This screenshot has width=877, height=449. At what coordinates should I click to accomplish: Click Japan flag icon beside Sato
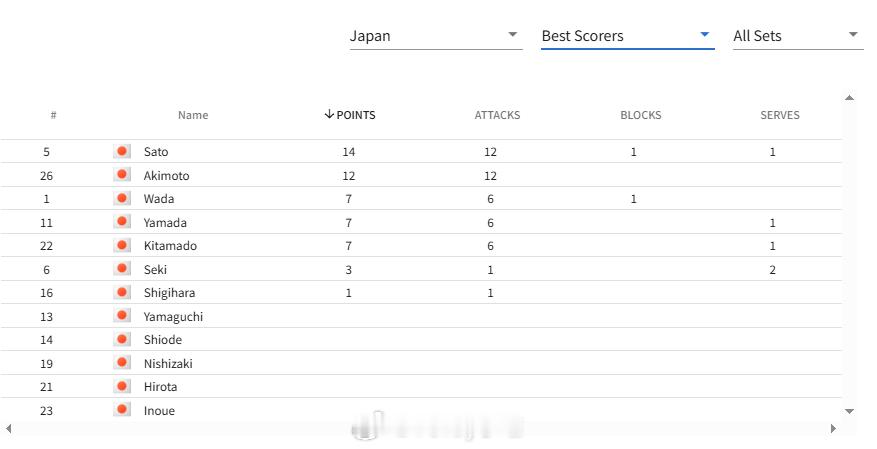click(122, 152)
